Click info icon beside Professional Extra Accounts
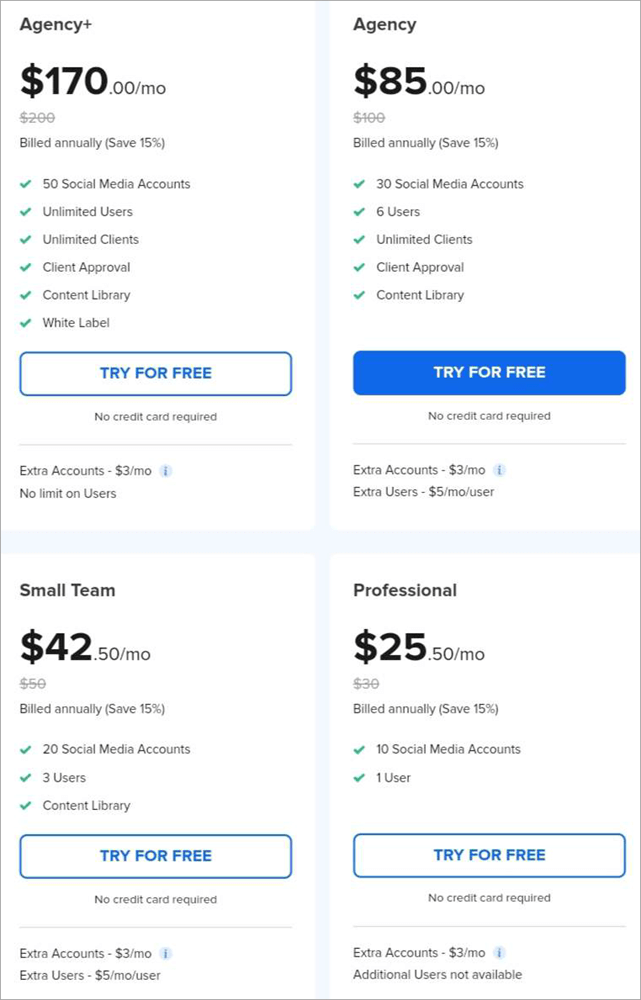Screen dimensions: 641x1000 point(500,953)
